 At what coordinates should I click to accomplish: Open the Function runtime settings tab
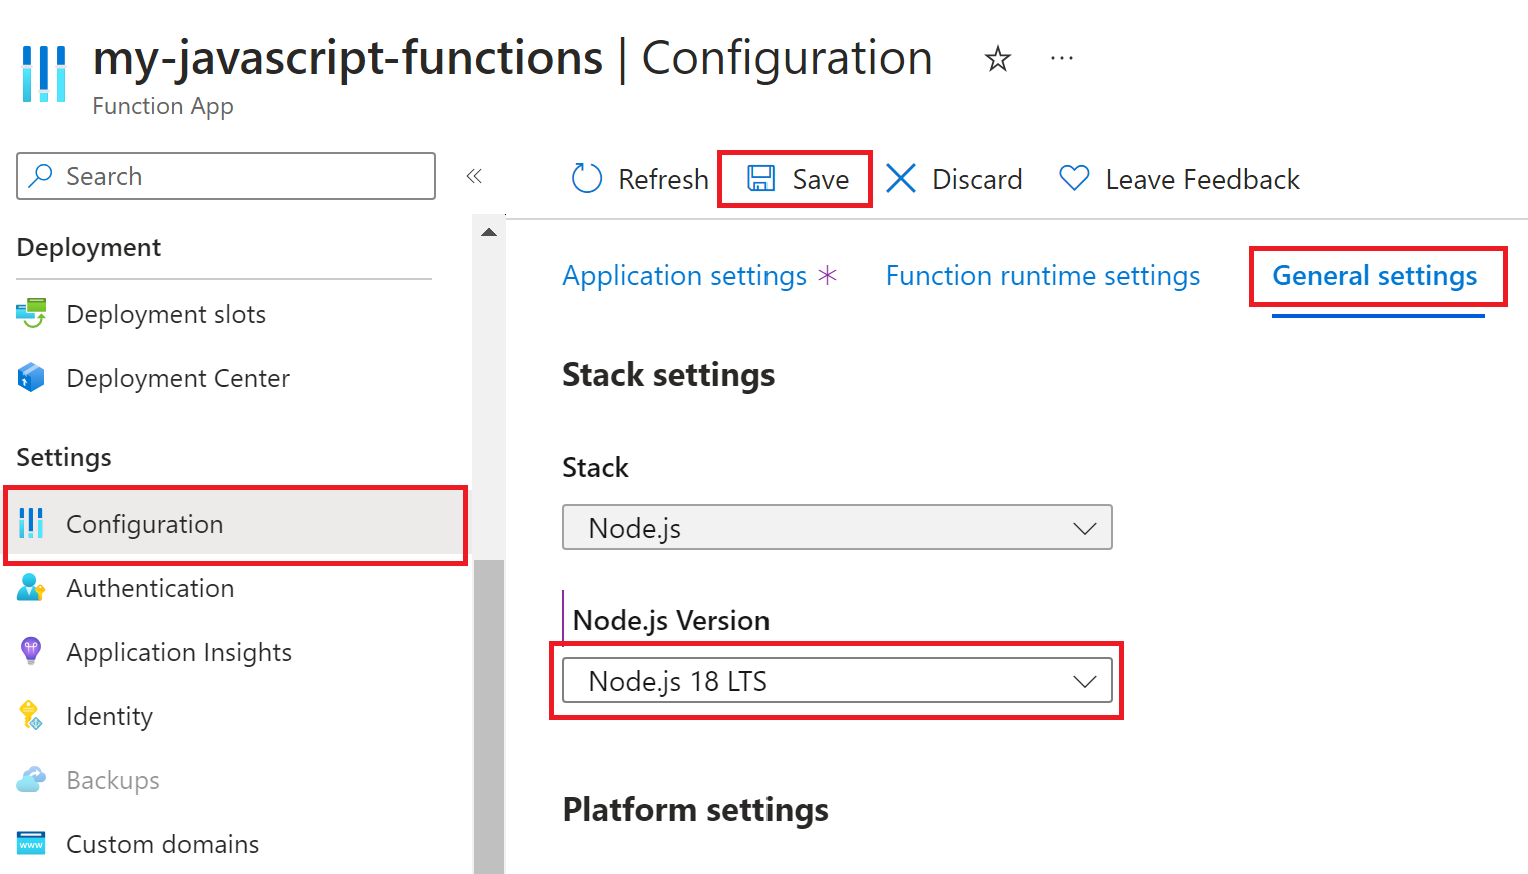(1043, 276)
